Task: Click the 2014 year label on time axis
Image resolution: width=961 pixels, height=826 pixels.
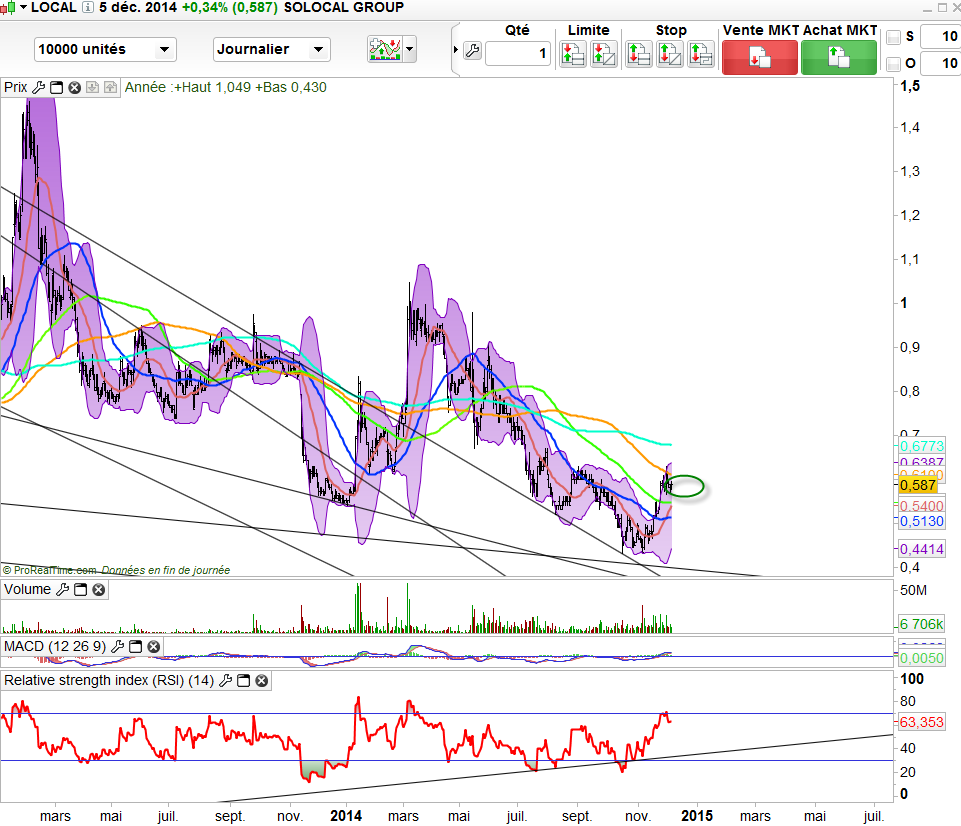Action: 346,816
